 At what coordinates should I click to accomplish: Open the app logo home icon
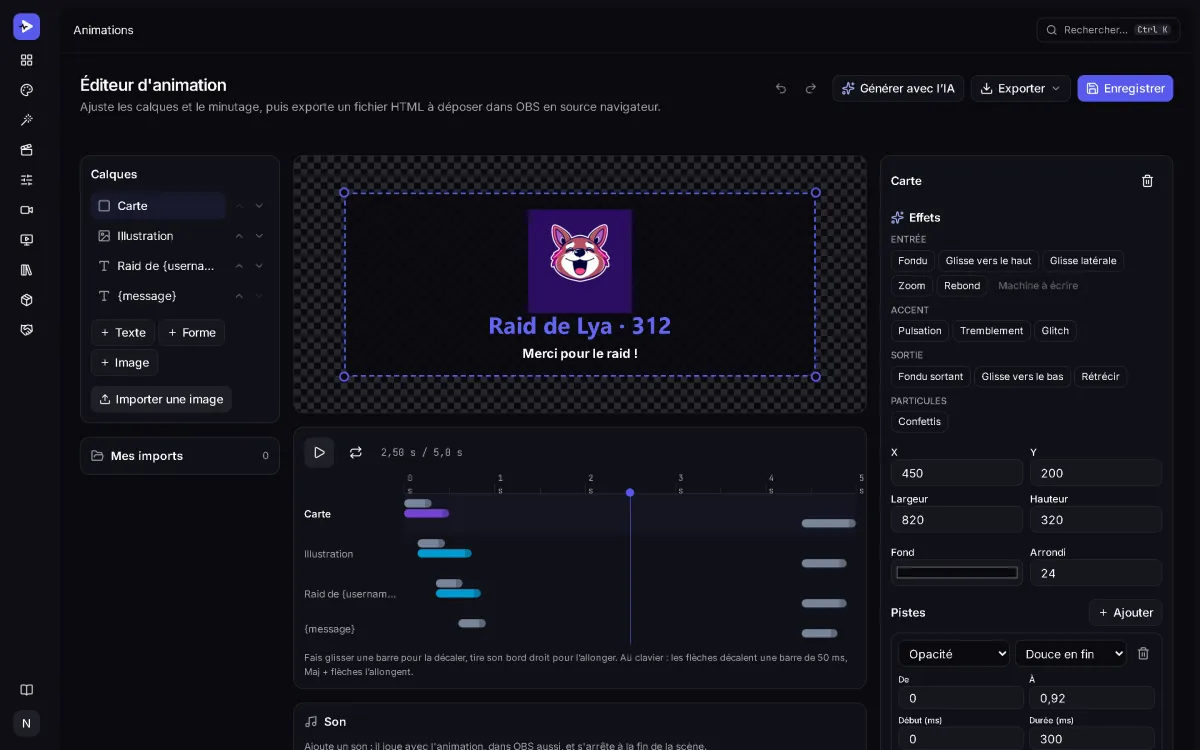[26, 26]
